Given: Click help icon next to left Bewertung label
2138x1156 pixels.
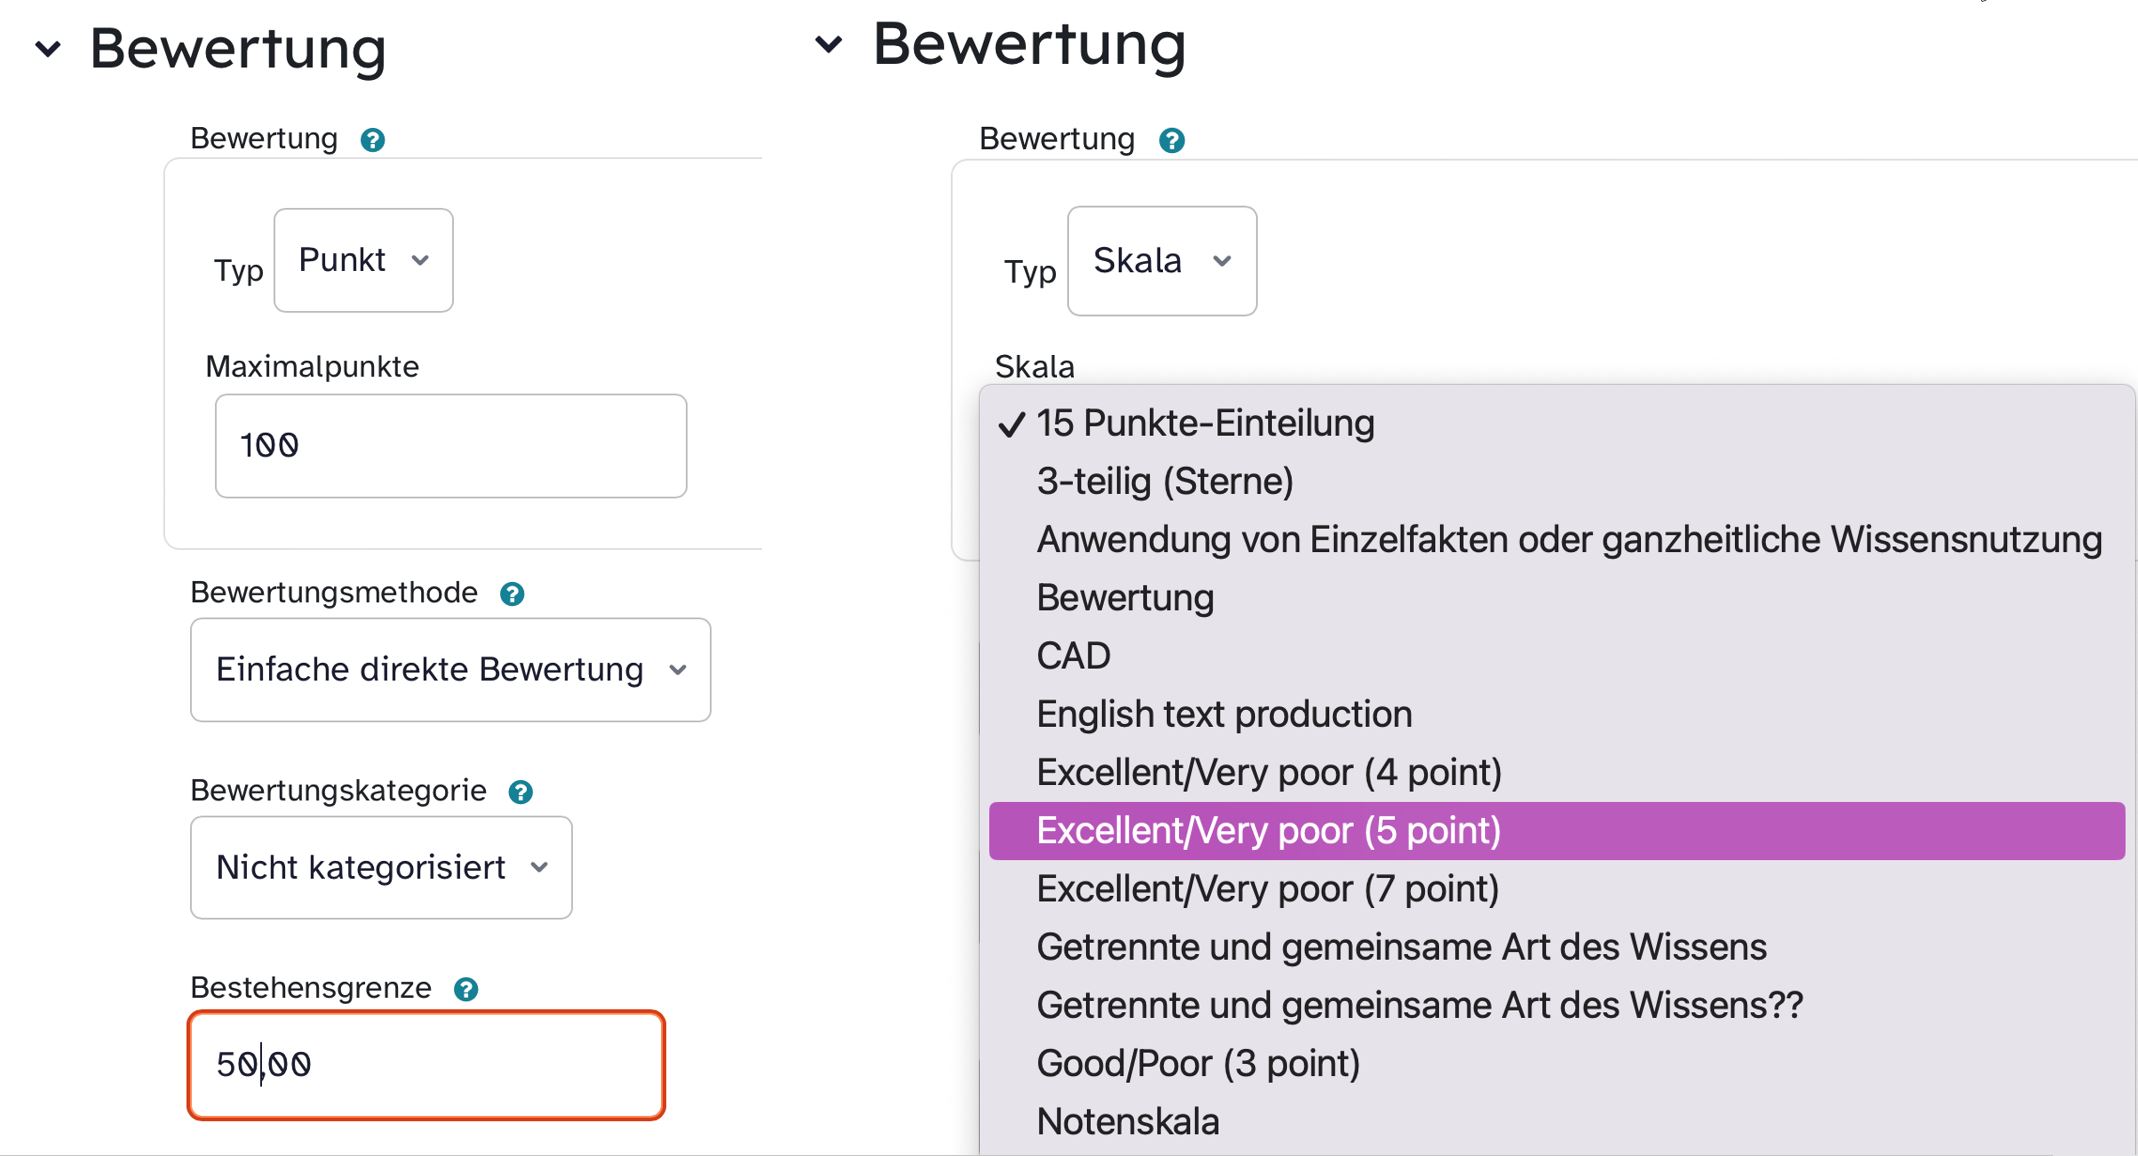Looking at the screenshot, I should pos(373,140).
